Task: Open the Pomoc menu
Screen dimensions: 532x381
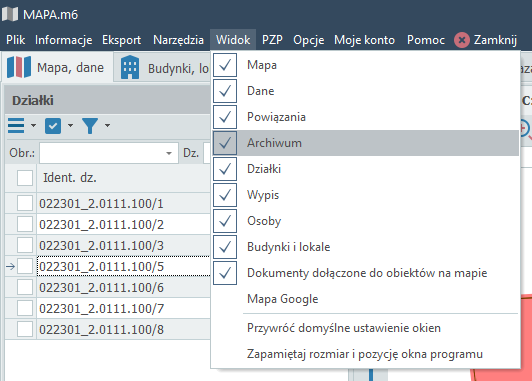Action: (x=425, y=40)
